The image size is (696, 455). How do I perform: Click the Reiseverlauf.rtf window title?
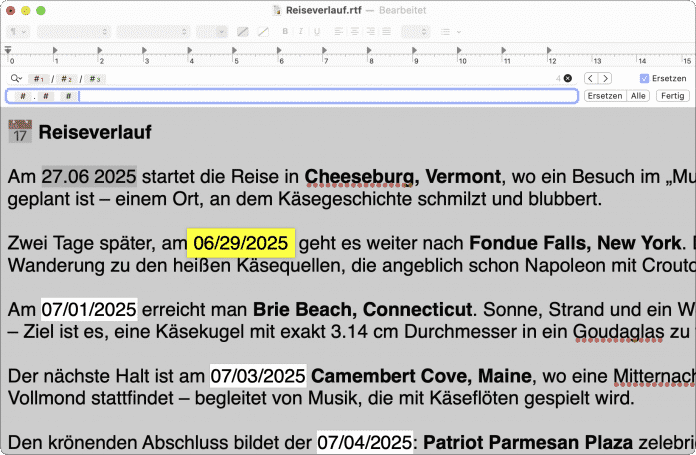click(324, 10)
